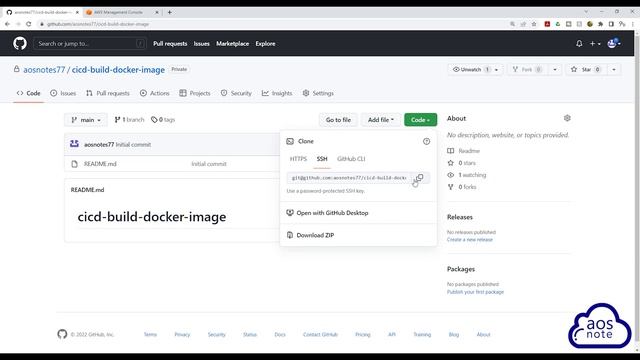
Task: Open the user avatar menu
Action: point(613,43)
